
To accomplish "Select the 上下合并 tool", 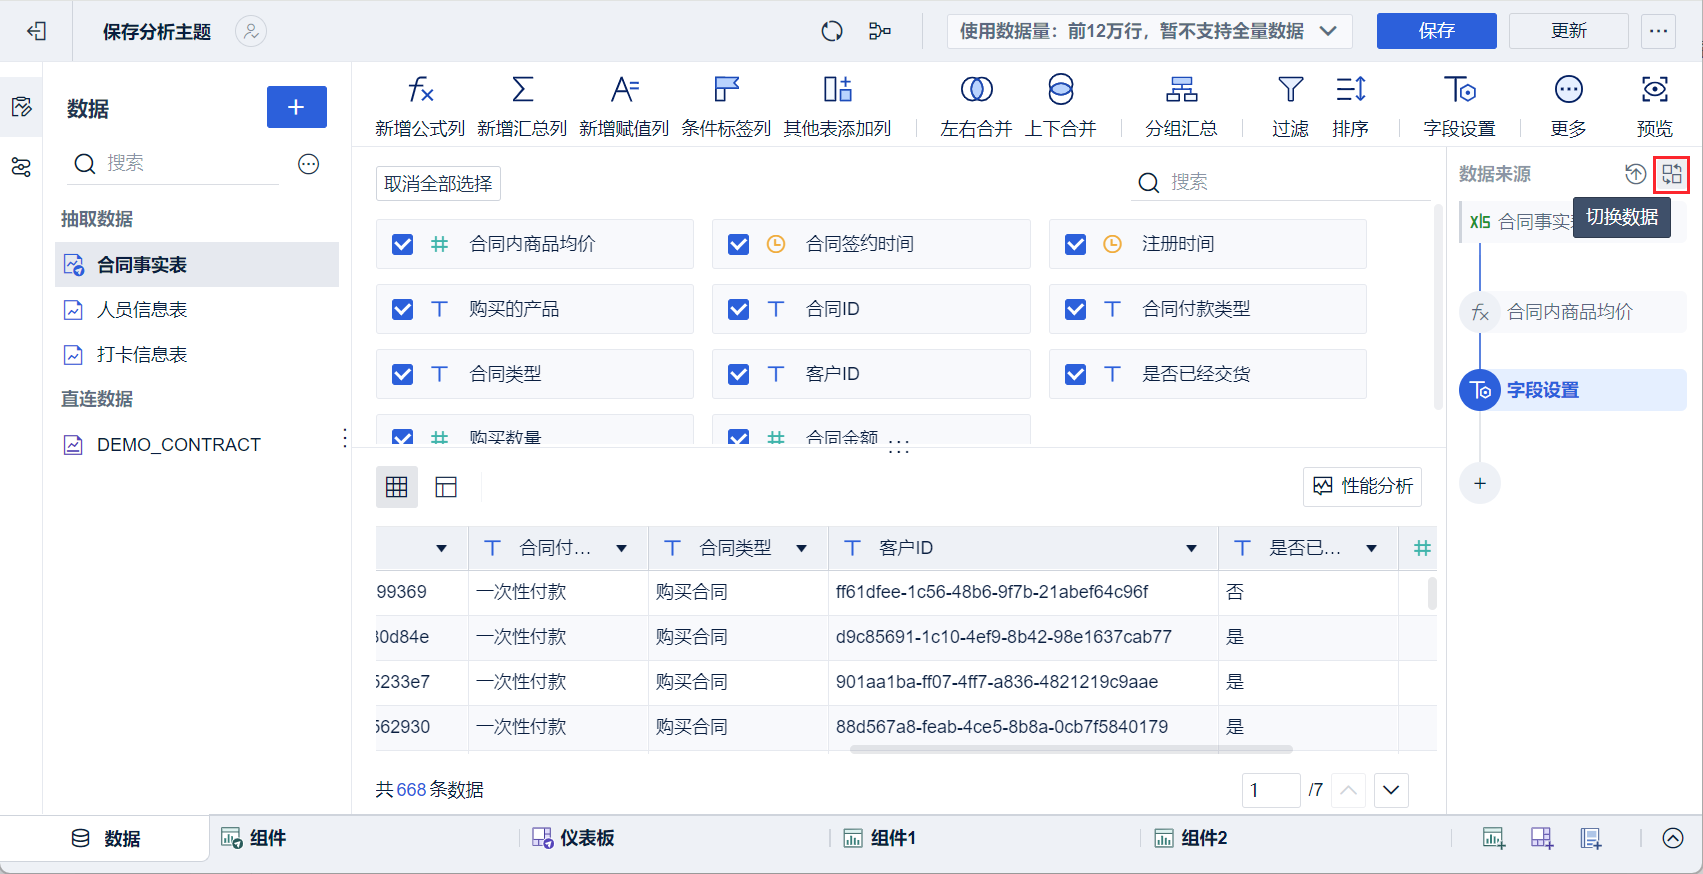I will pyautogui.click(x=1061, y=106).
